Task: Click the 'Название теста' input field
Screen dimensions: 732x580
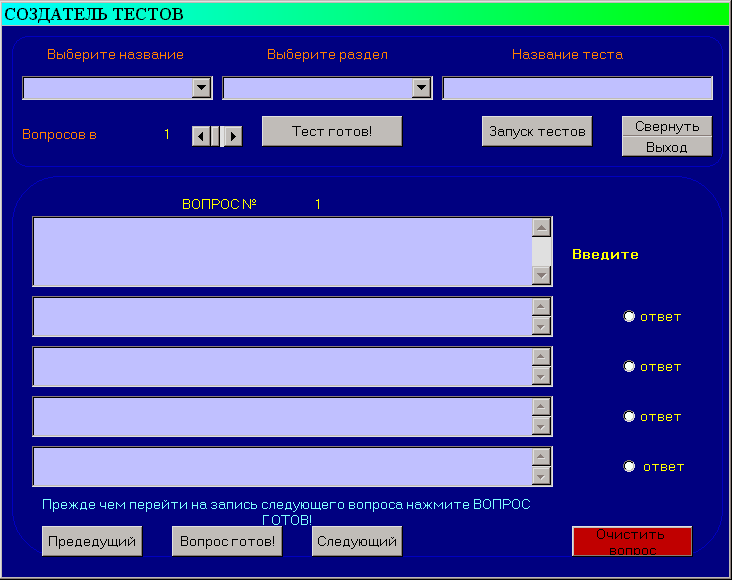Action: pyautogui.click(x=577, y=88)
